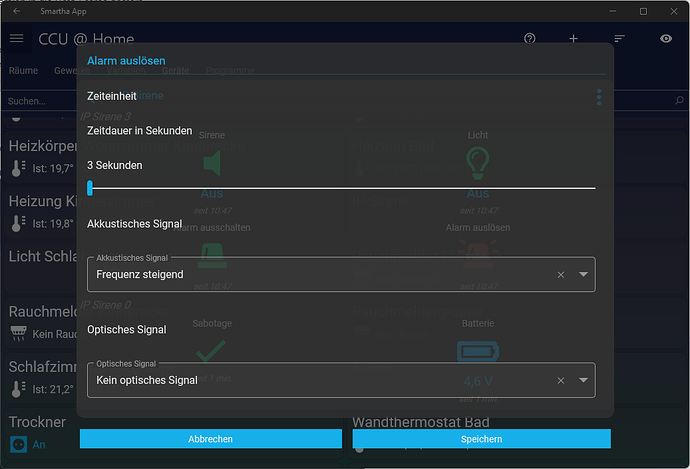Viewport: 690px width, 469px height.
Task: Click the back arrow in title bar
Action: click(16, 11)
